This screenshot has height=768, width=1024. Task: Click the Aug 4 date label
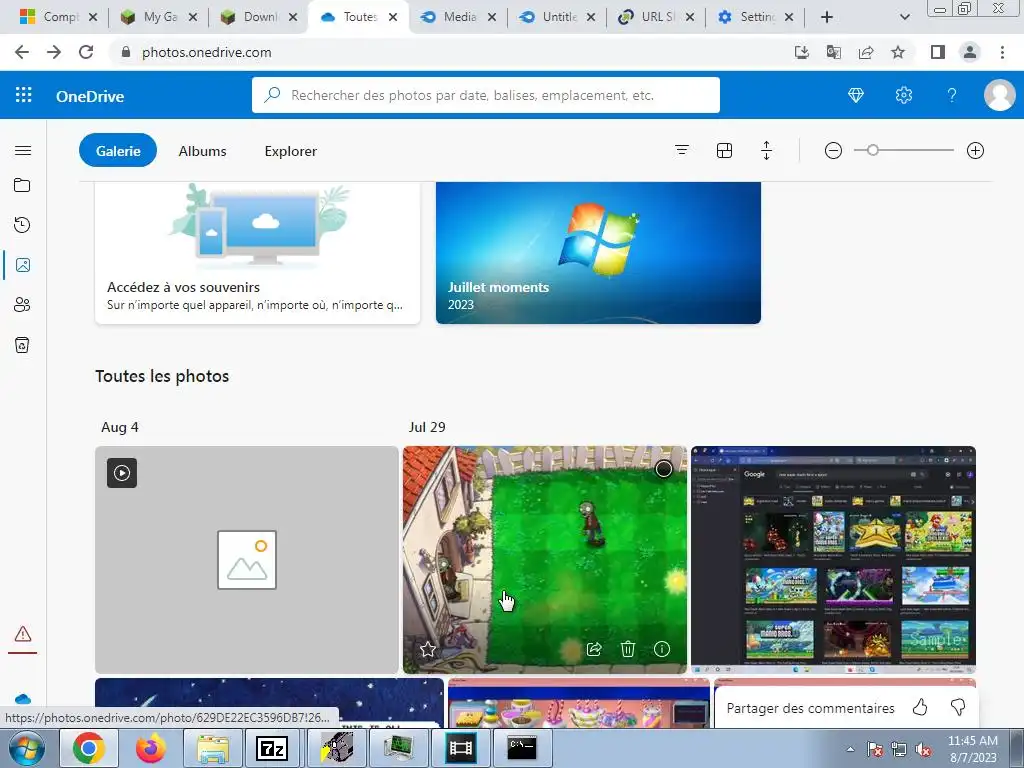point(120,427)
